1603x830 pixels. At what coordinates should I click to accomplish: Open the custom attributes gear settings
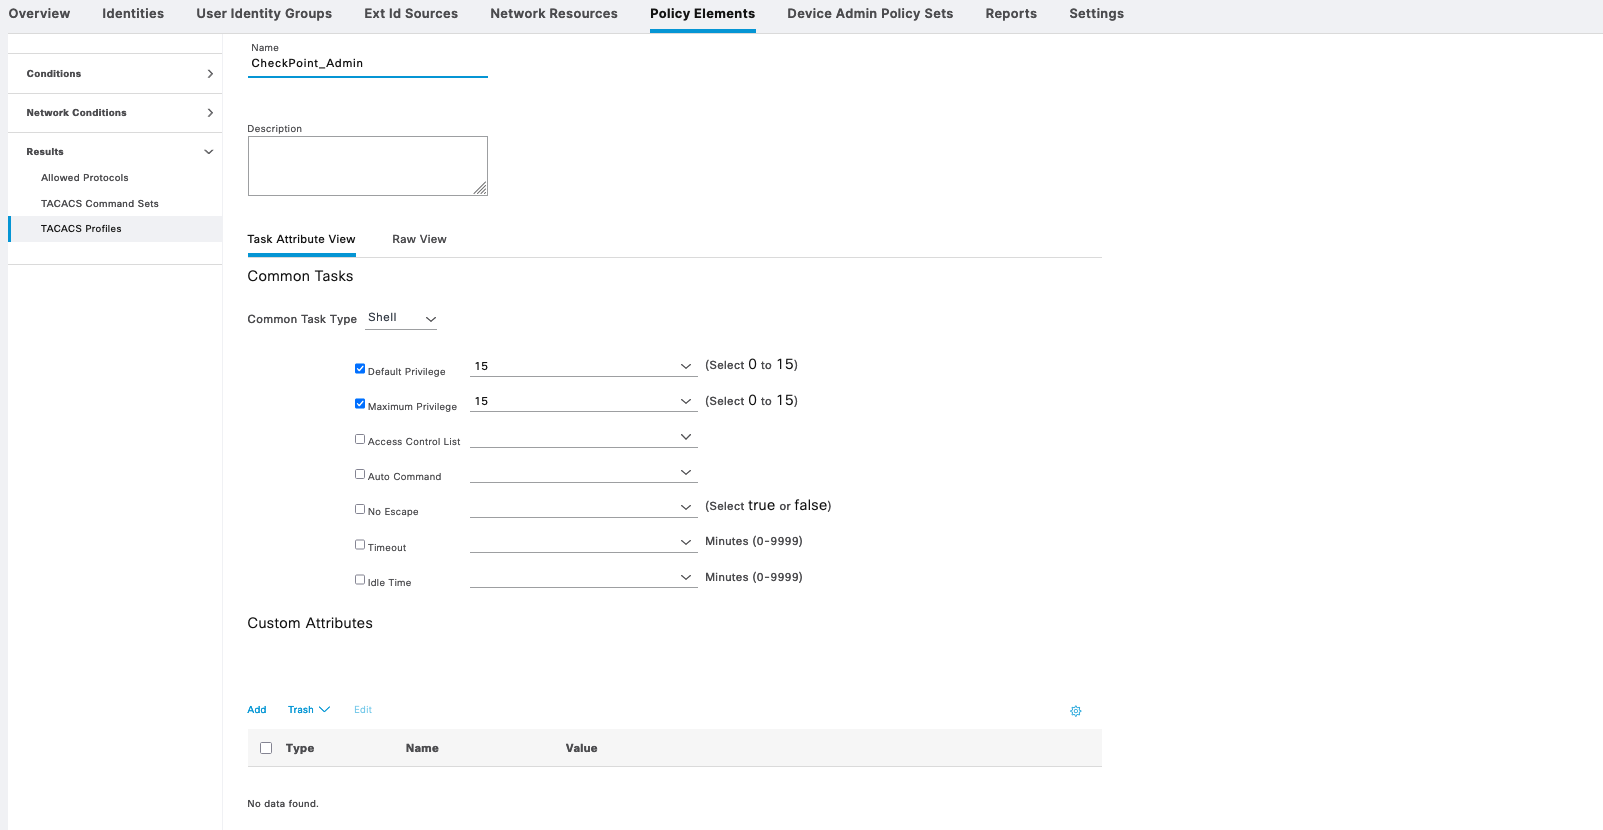coord(1076,711)
